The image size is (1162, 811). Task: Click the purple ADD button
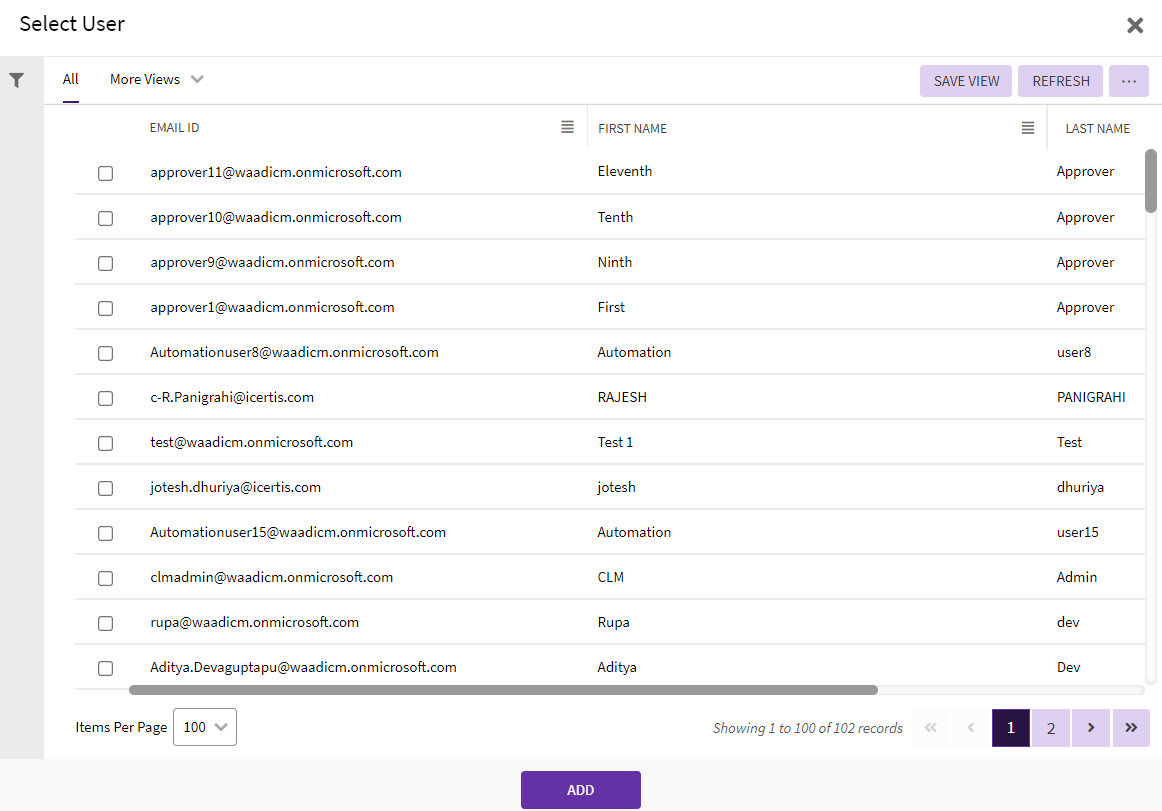point(580,790)
